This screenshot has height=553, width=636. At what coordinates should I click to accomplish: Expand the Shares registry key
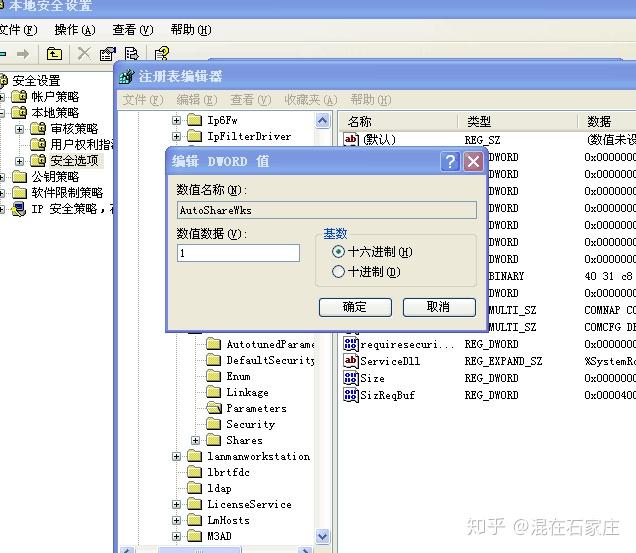[195, 441]
